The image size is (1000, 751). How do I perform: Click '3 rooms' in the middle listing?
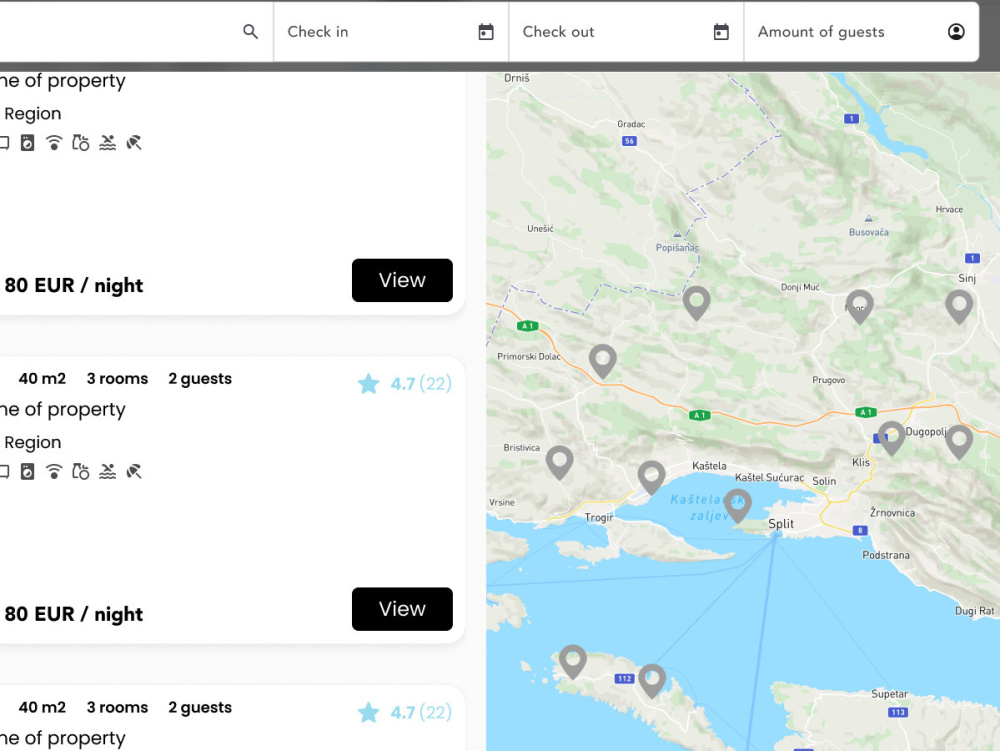(117, 379)
